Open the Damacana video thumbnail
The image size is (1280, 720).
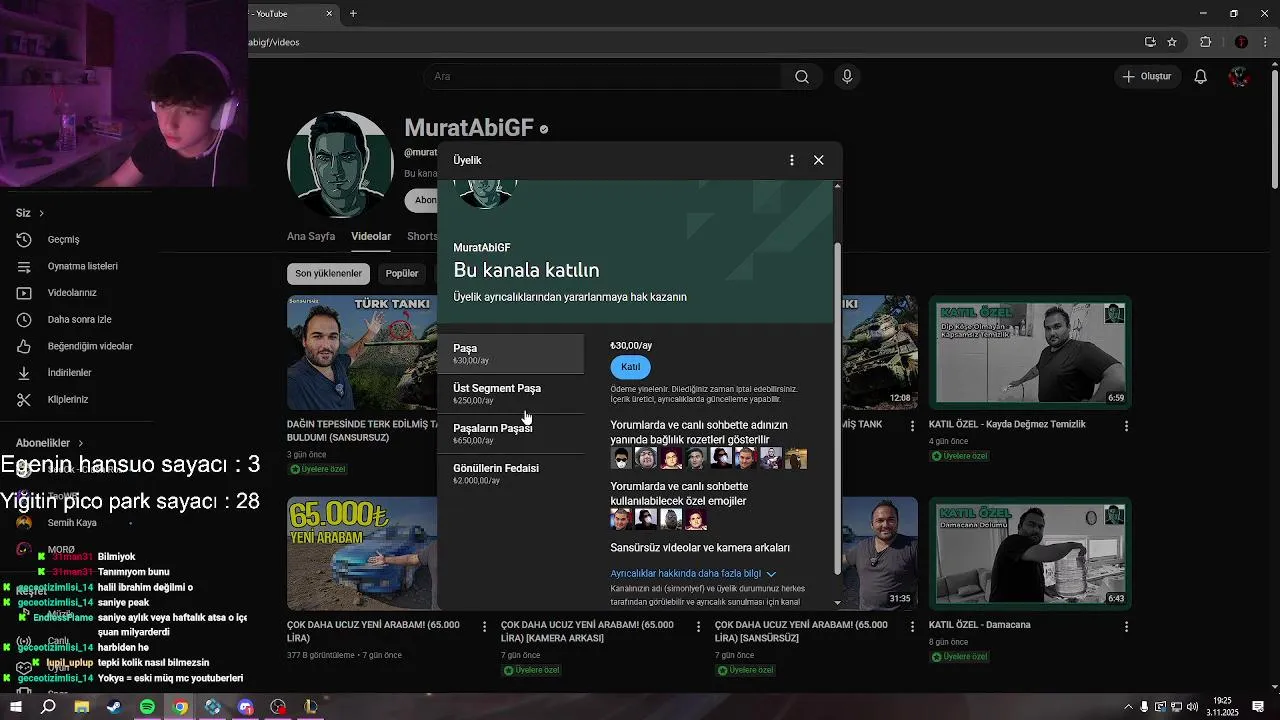(x=1030, y=553)
